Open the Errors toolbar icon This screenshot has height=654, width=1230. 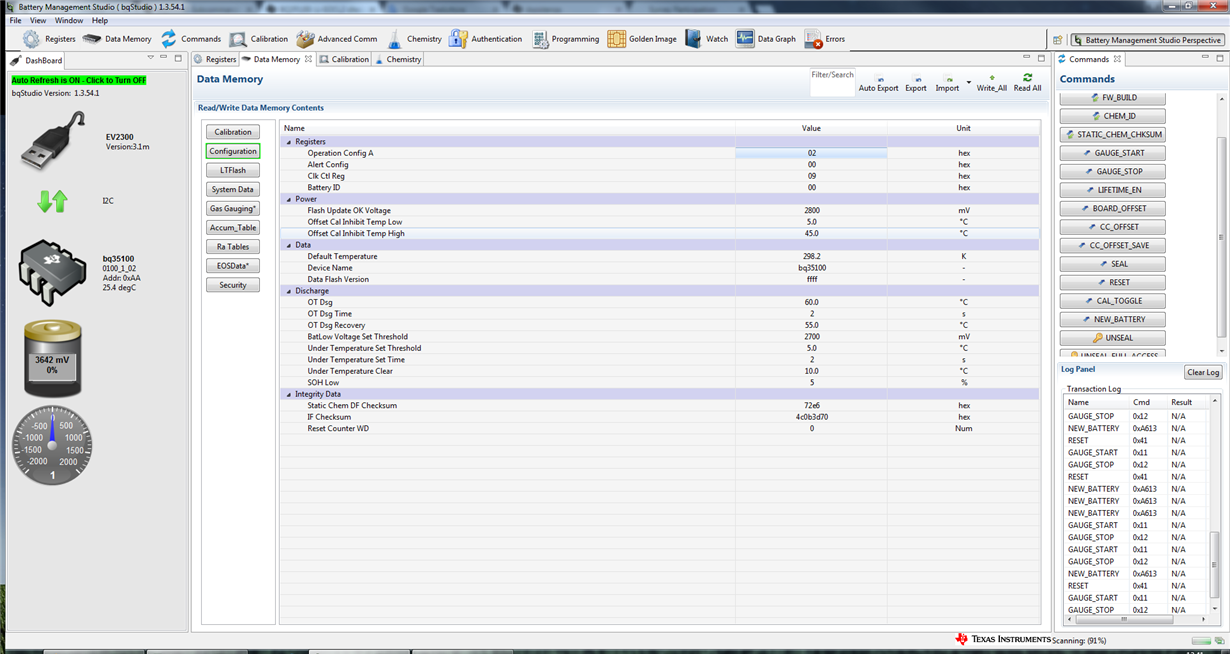click(813, 39)
